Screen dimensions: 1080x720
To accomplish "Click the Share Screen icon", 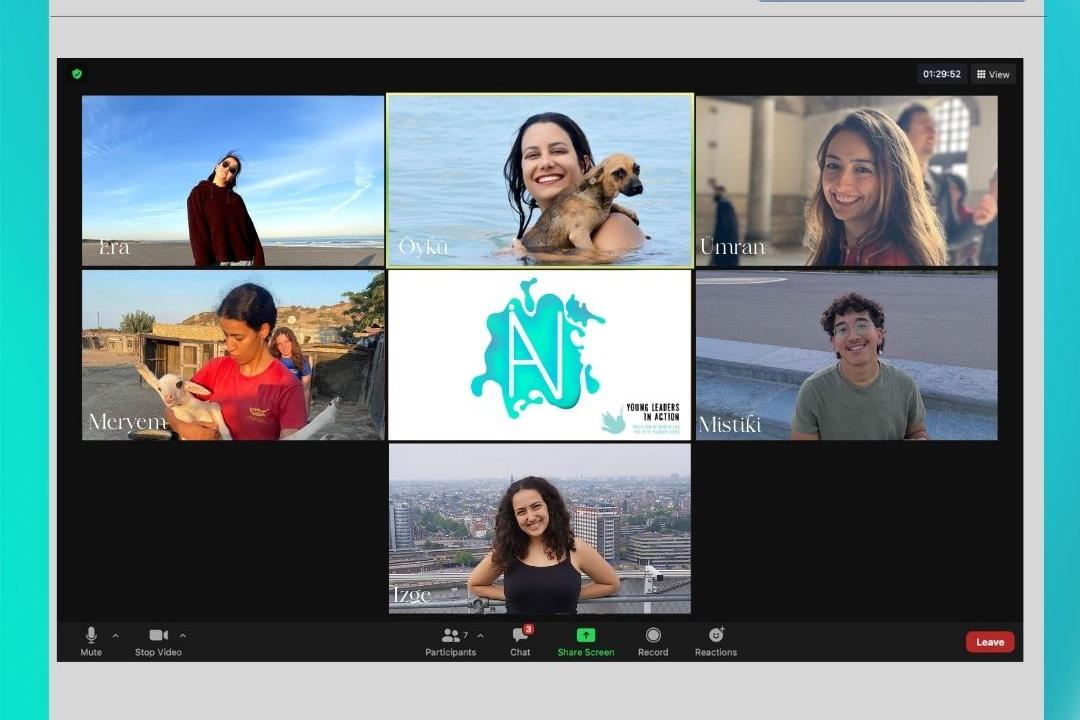I will click(586, 641).
